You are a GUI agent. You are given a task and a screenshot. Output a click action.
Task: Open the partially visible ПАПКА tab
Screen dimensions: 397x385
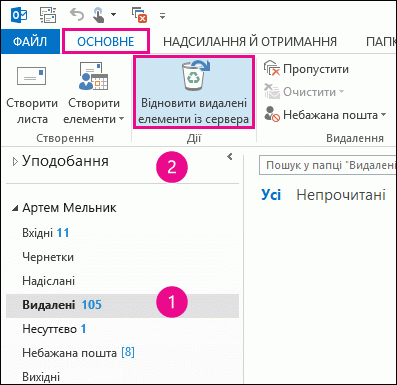click(381, 42)
